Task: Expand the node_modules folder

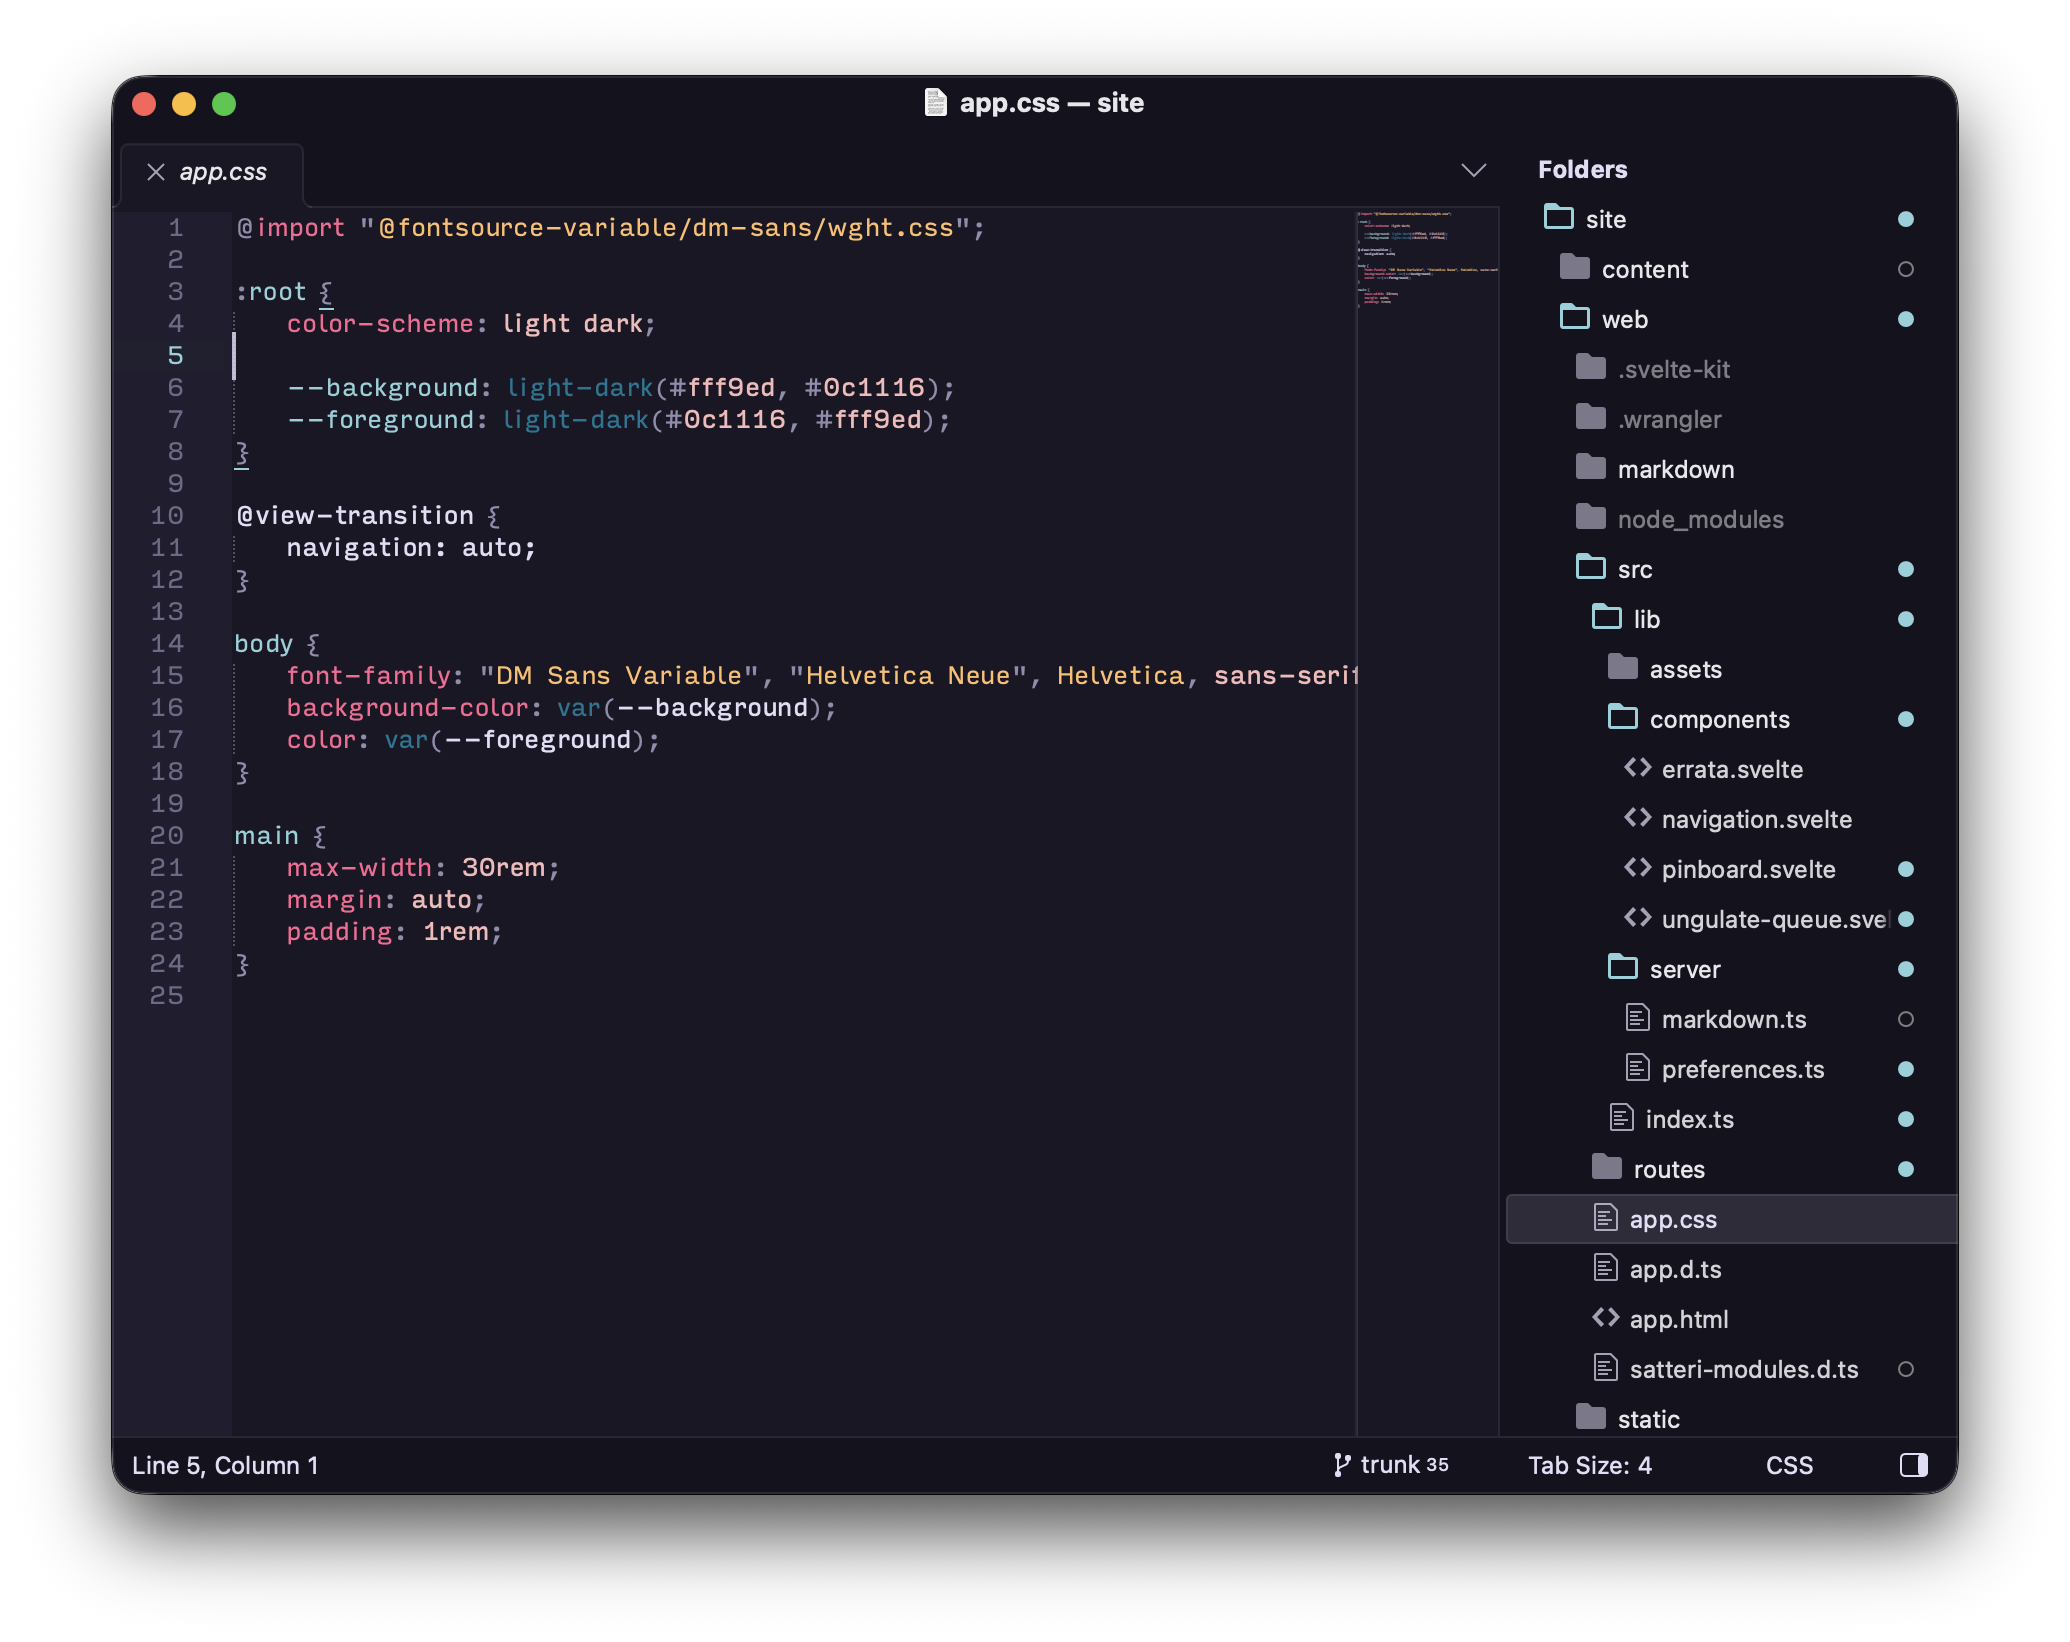Action: (1590, 517)
